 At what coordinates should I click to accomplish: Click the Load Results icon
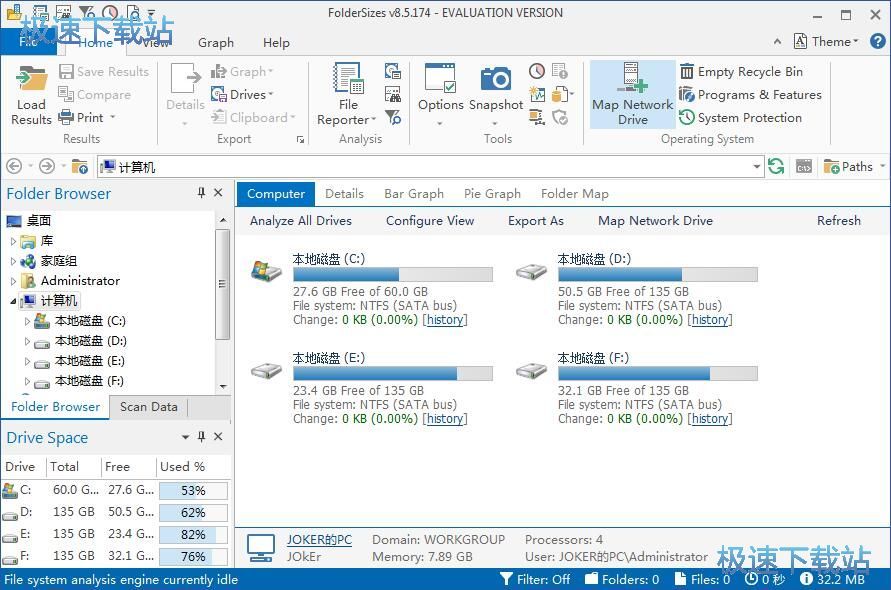coord(32,80)
